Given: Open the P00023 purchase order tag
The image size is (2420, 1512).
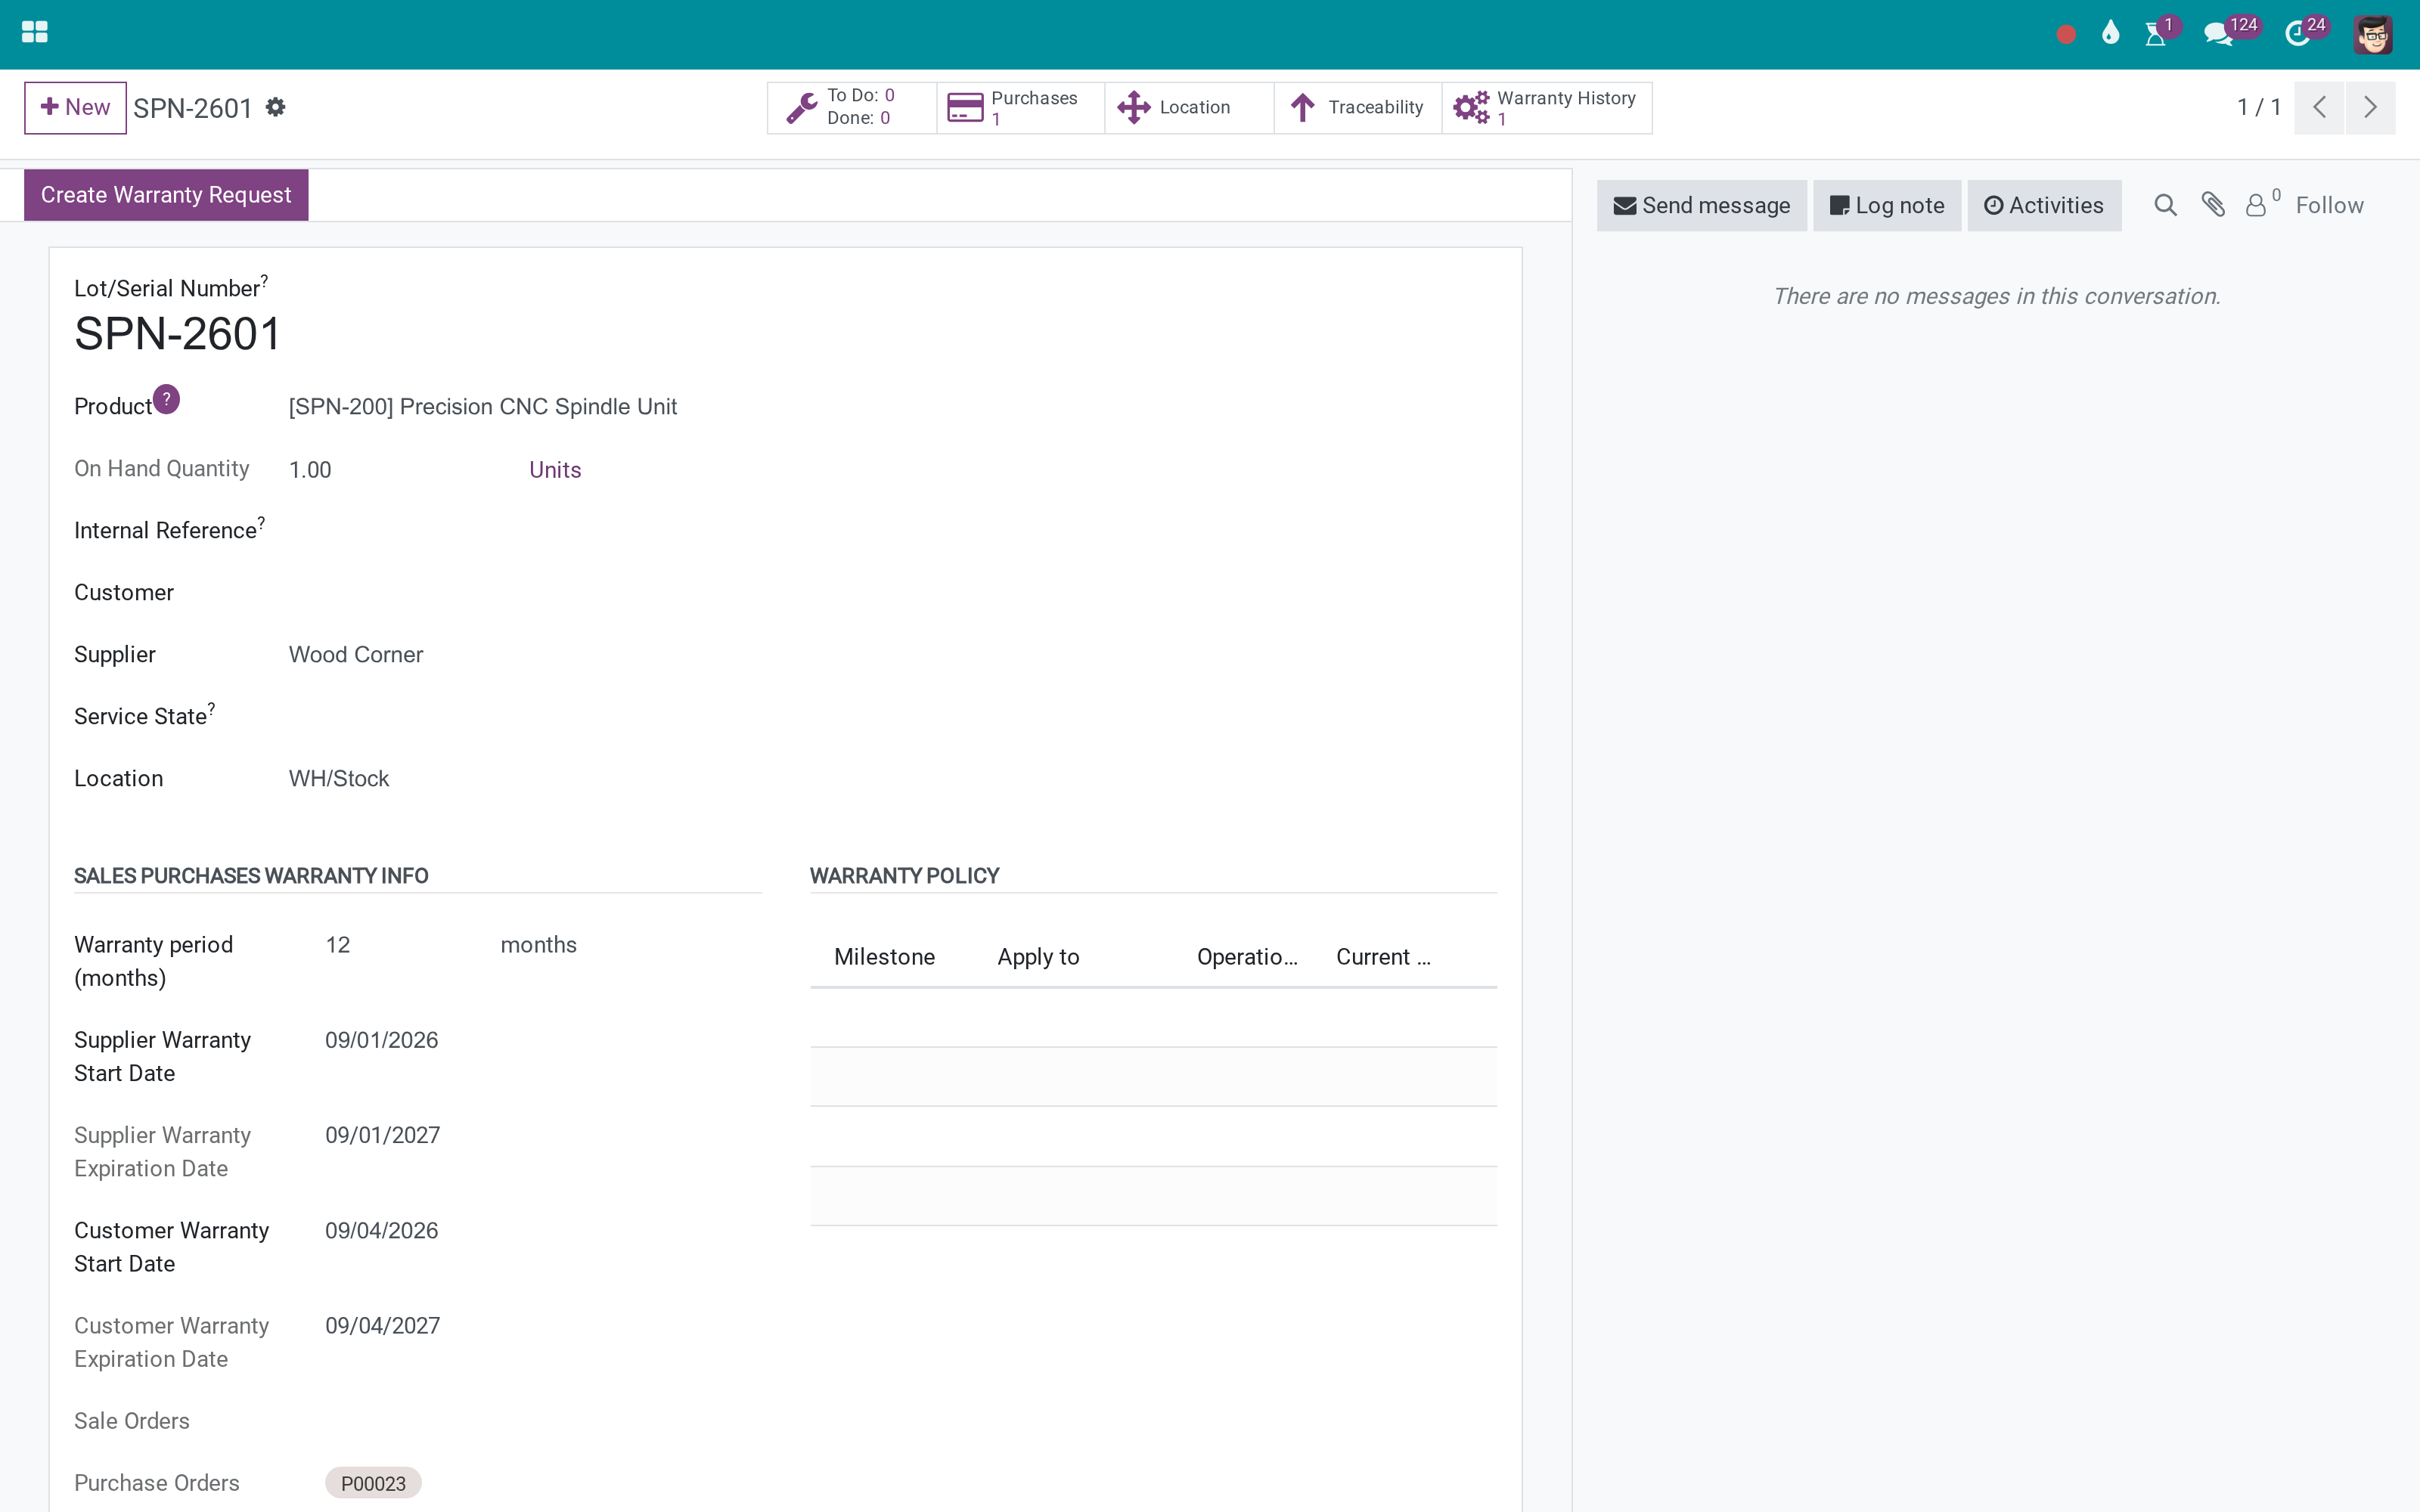Looking at the screenshot, I should (373, 1483).
